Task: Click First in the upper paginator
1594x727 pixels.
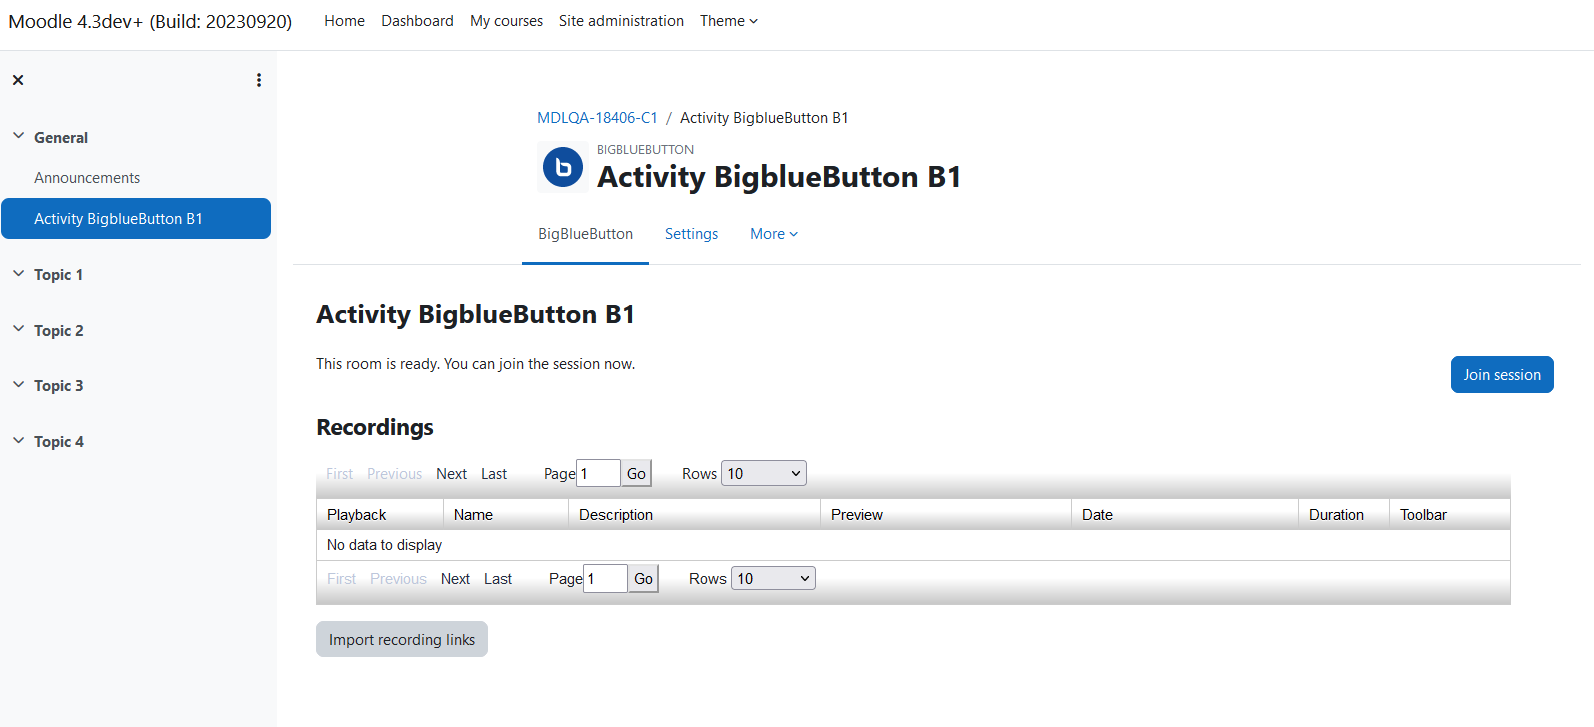Action: [x=339, y=474]
